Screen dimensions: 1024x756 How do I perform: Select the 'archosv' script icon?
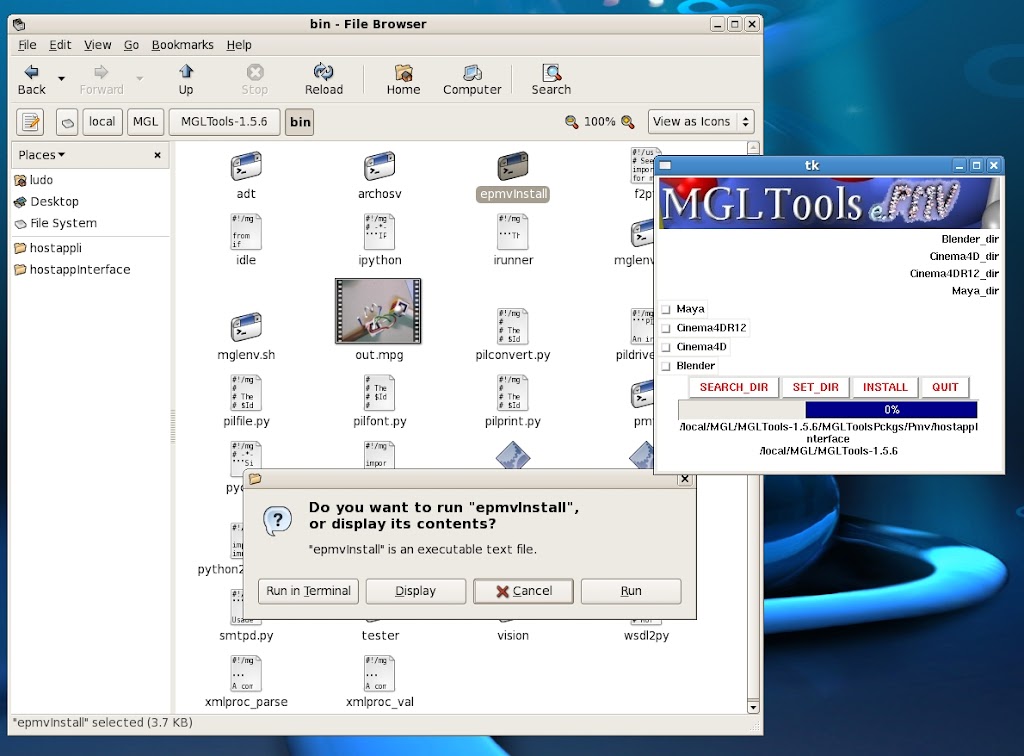coord(379,166)
